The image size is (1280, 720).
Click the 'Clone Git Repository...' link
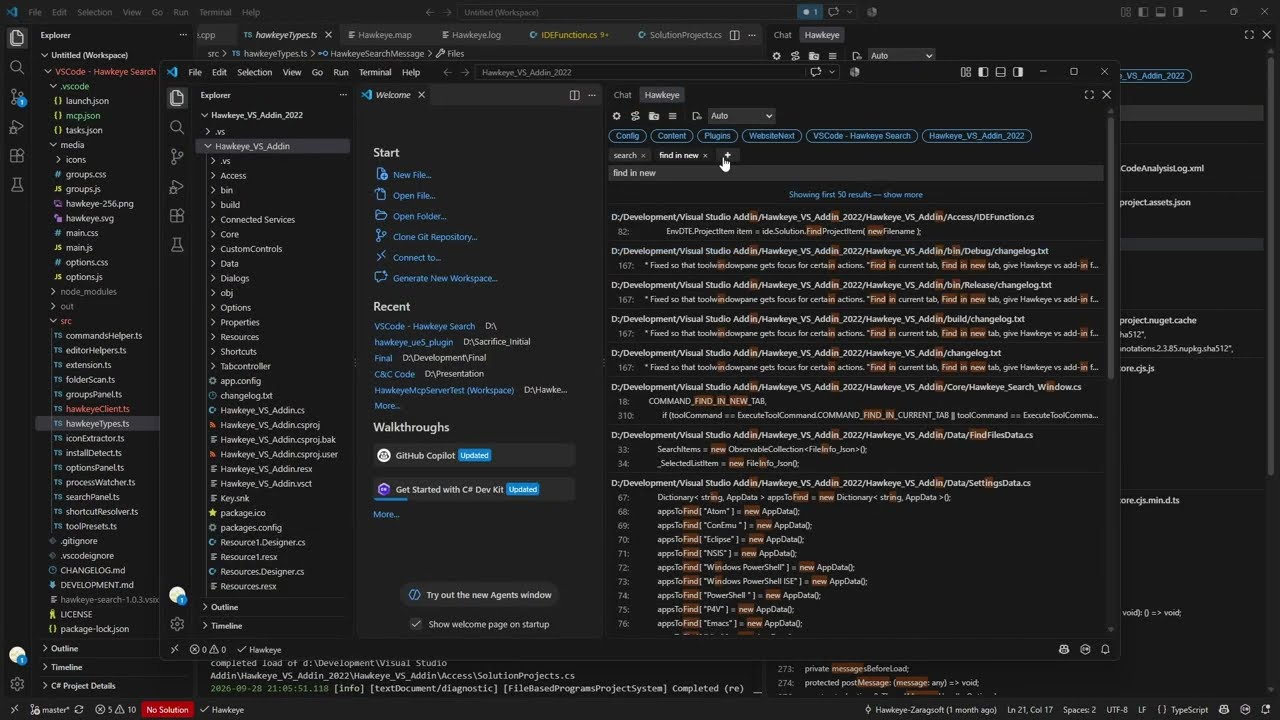(x=435, y=237)
